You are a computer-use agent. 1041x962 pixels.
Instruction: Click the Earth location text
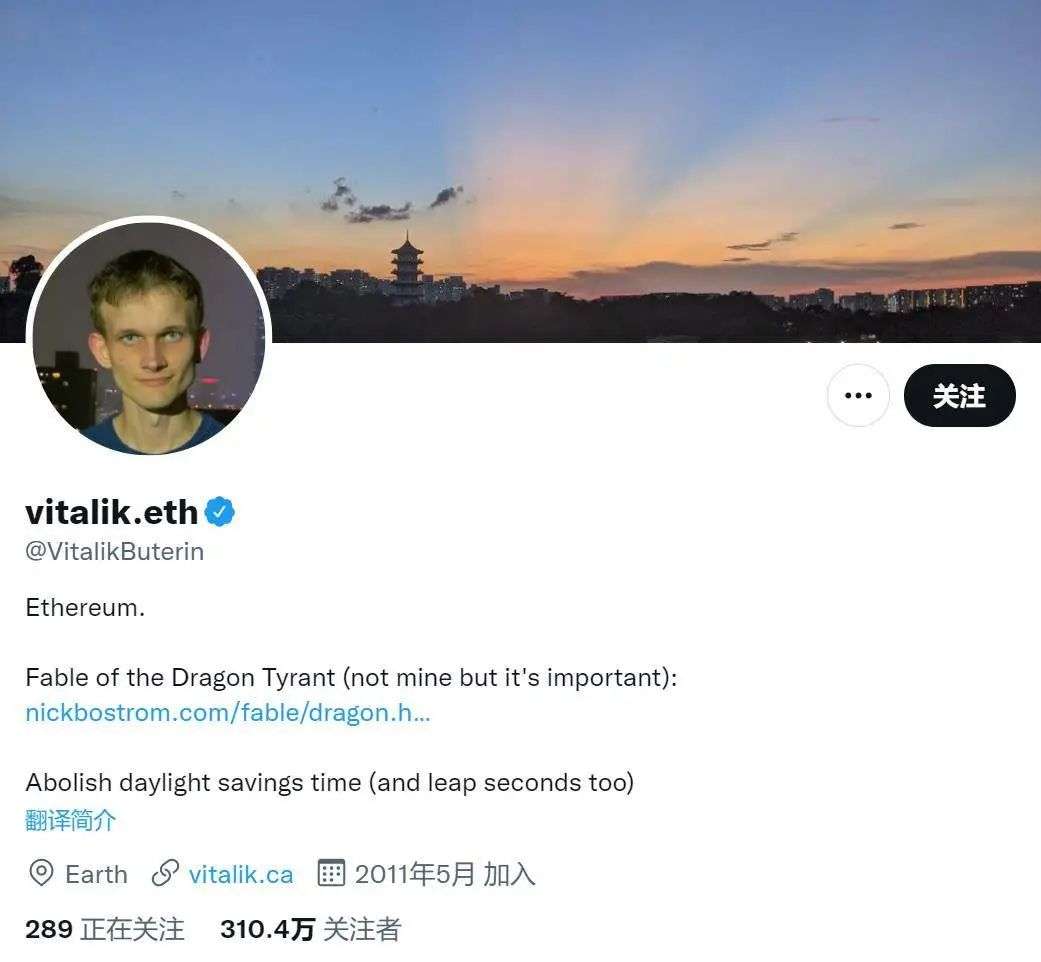point(96,874)
